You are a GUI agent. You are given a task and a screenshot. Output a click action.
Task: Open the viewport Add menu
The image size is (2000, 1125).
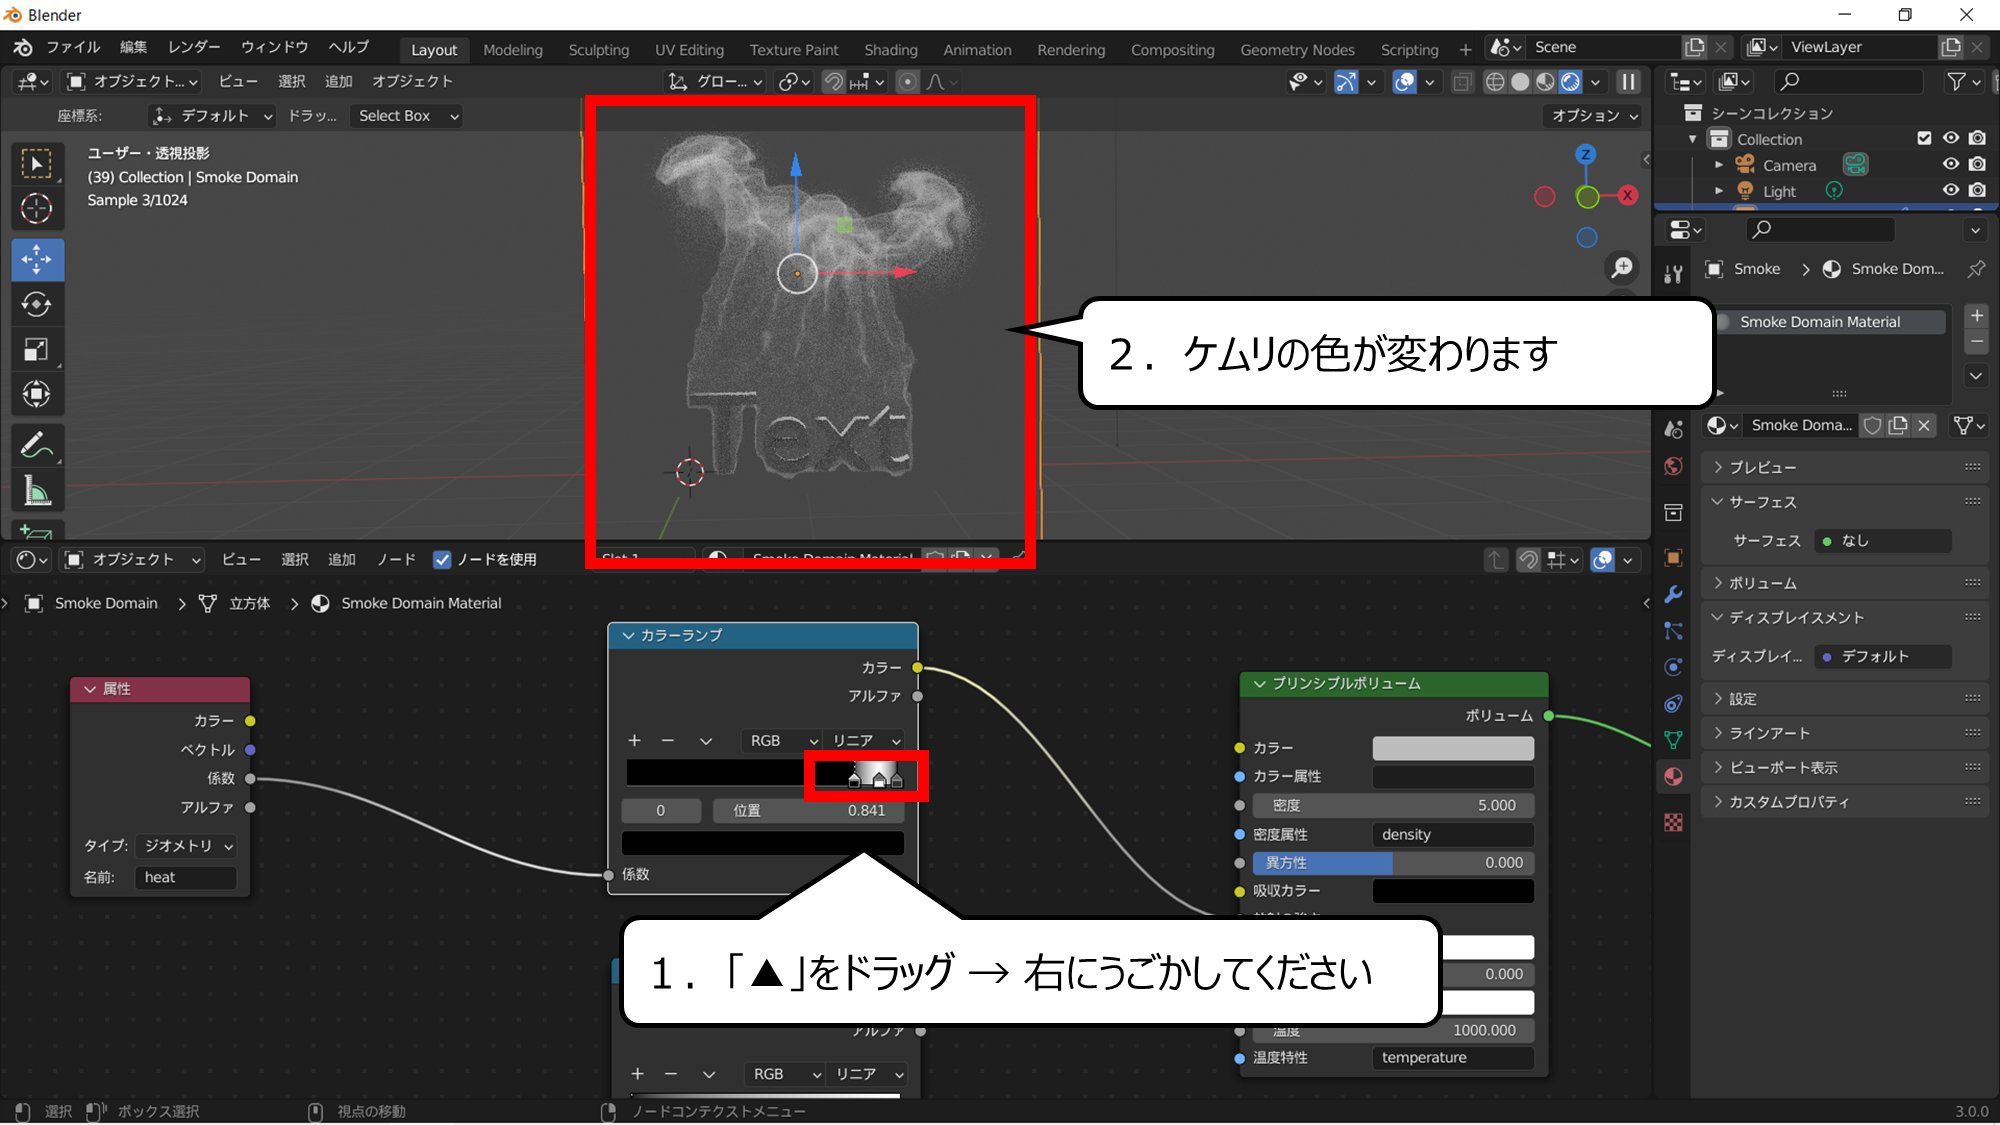point(338,82)
